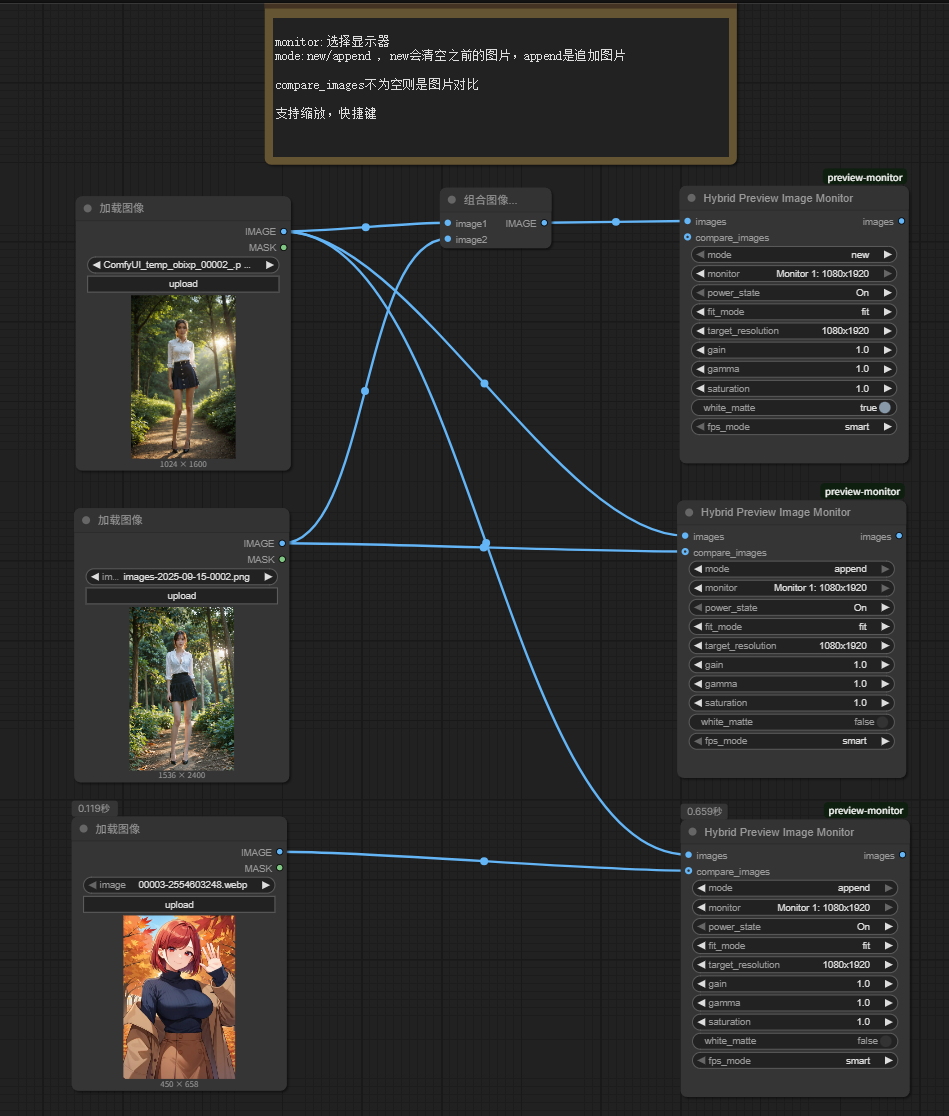The height and width of the screenshot is (1116, 949).
Task: Click the collapse dot of the bottom Hybrid Preview Image Monitor
Action: point(692,831)
